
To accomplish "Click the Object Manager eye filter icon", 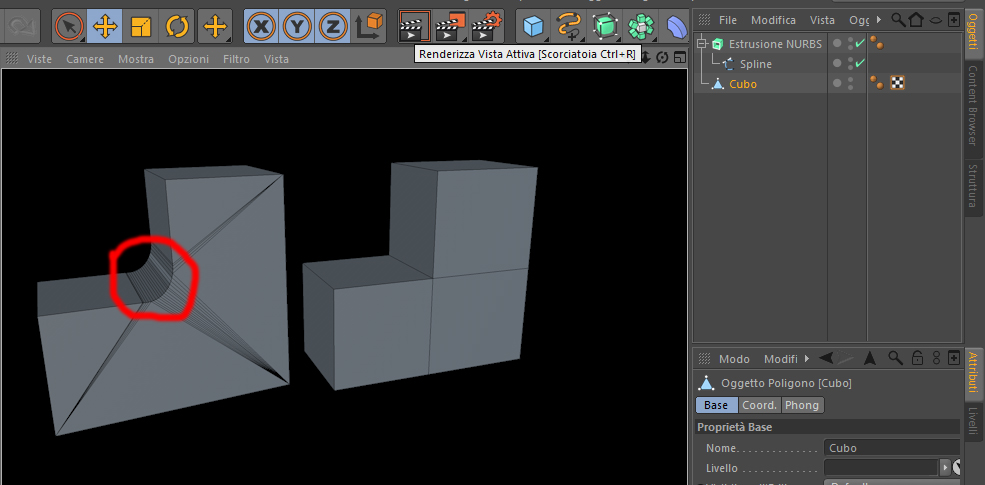I will pos(935,20).
